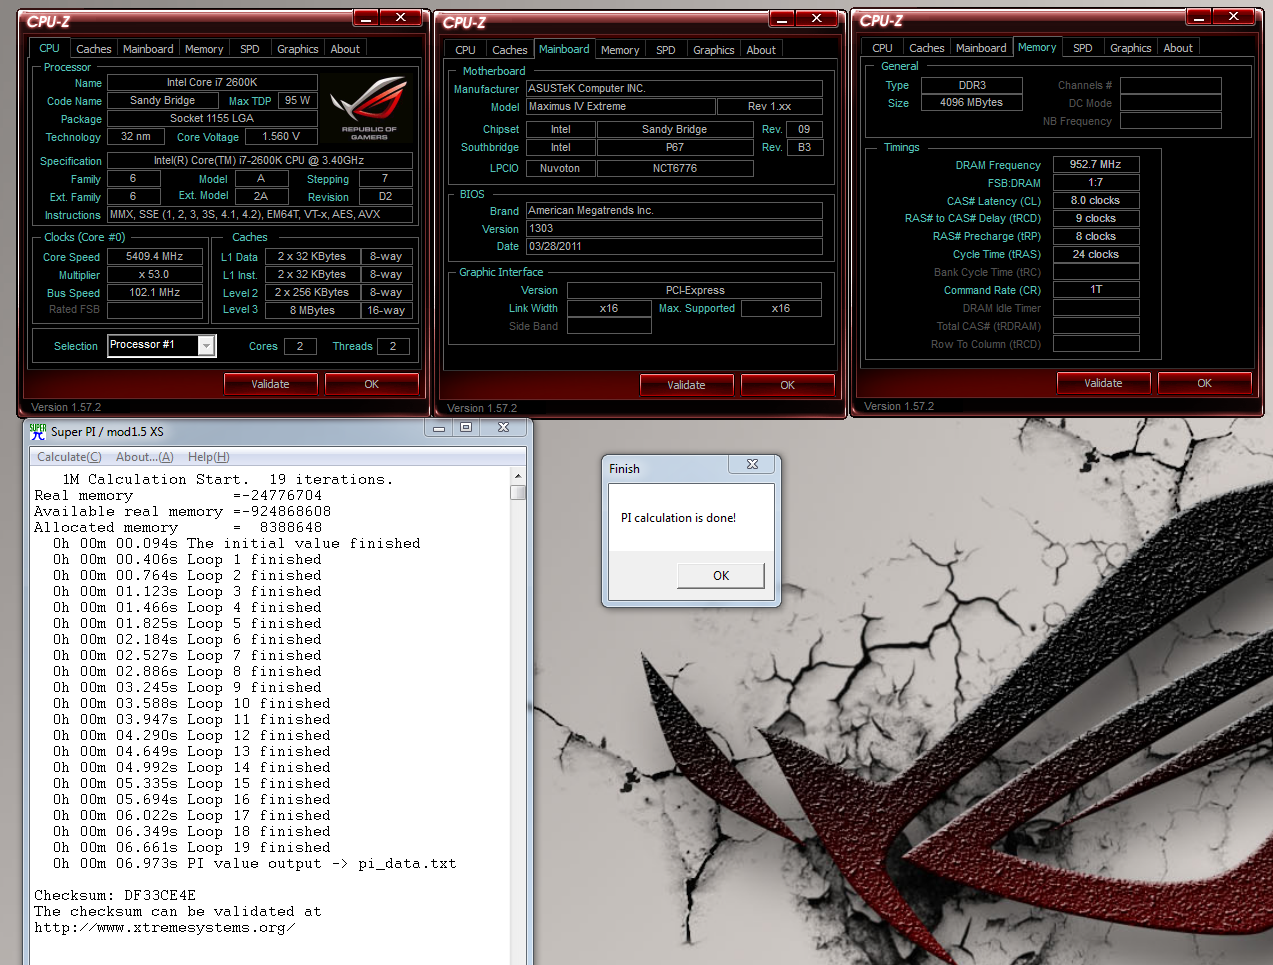Click OK in the Mainboard window
This screenshot has width=1273, height=965.
(x=787, y=385)
